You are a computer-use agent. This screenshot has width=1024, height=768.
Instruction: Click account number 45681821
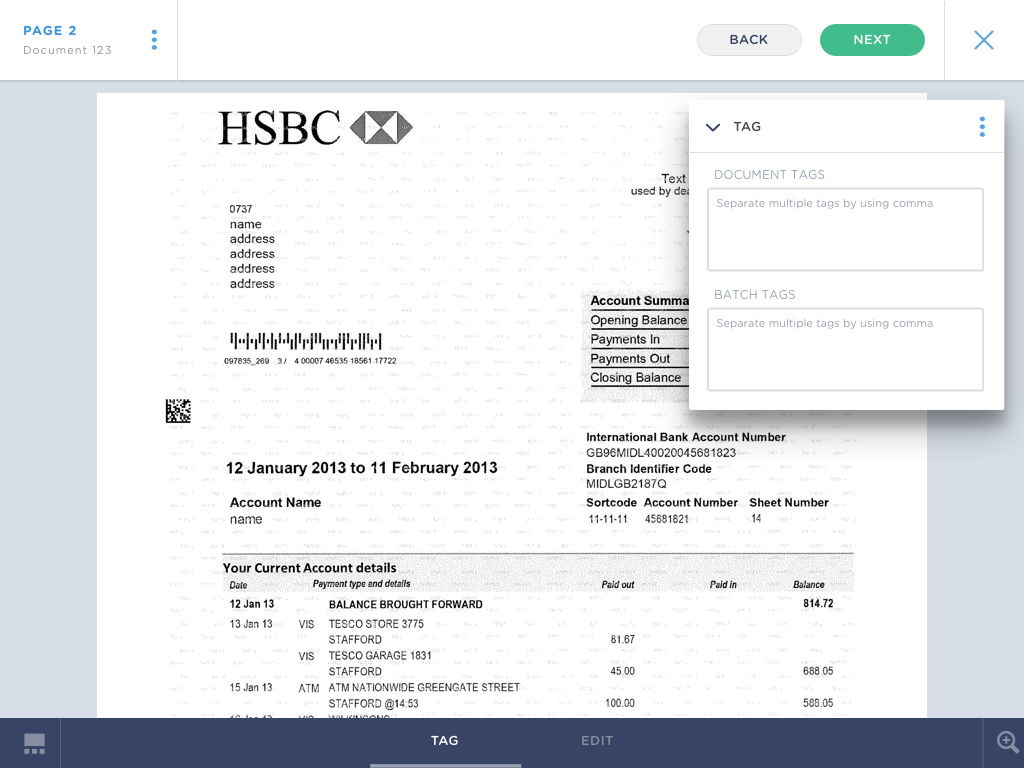point(667,519)
